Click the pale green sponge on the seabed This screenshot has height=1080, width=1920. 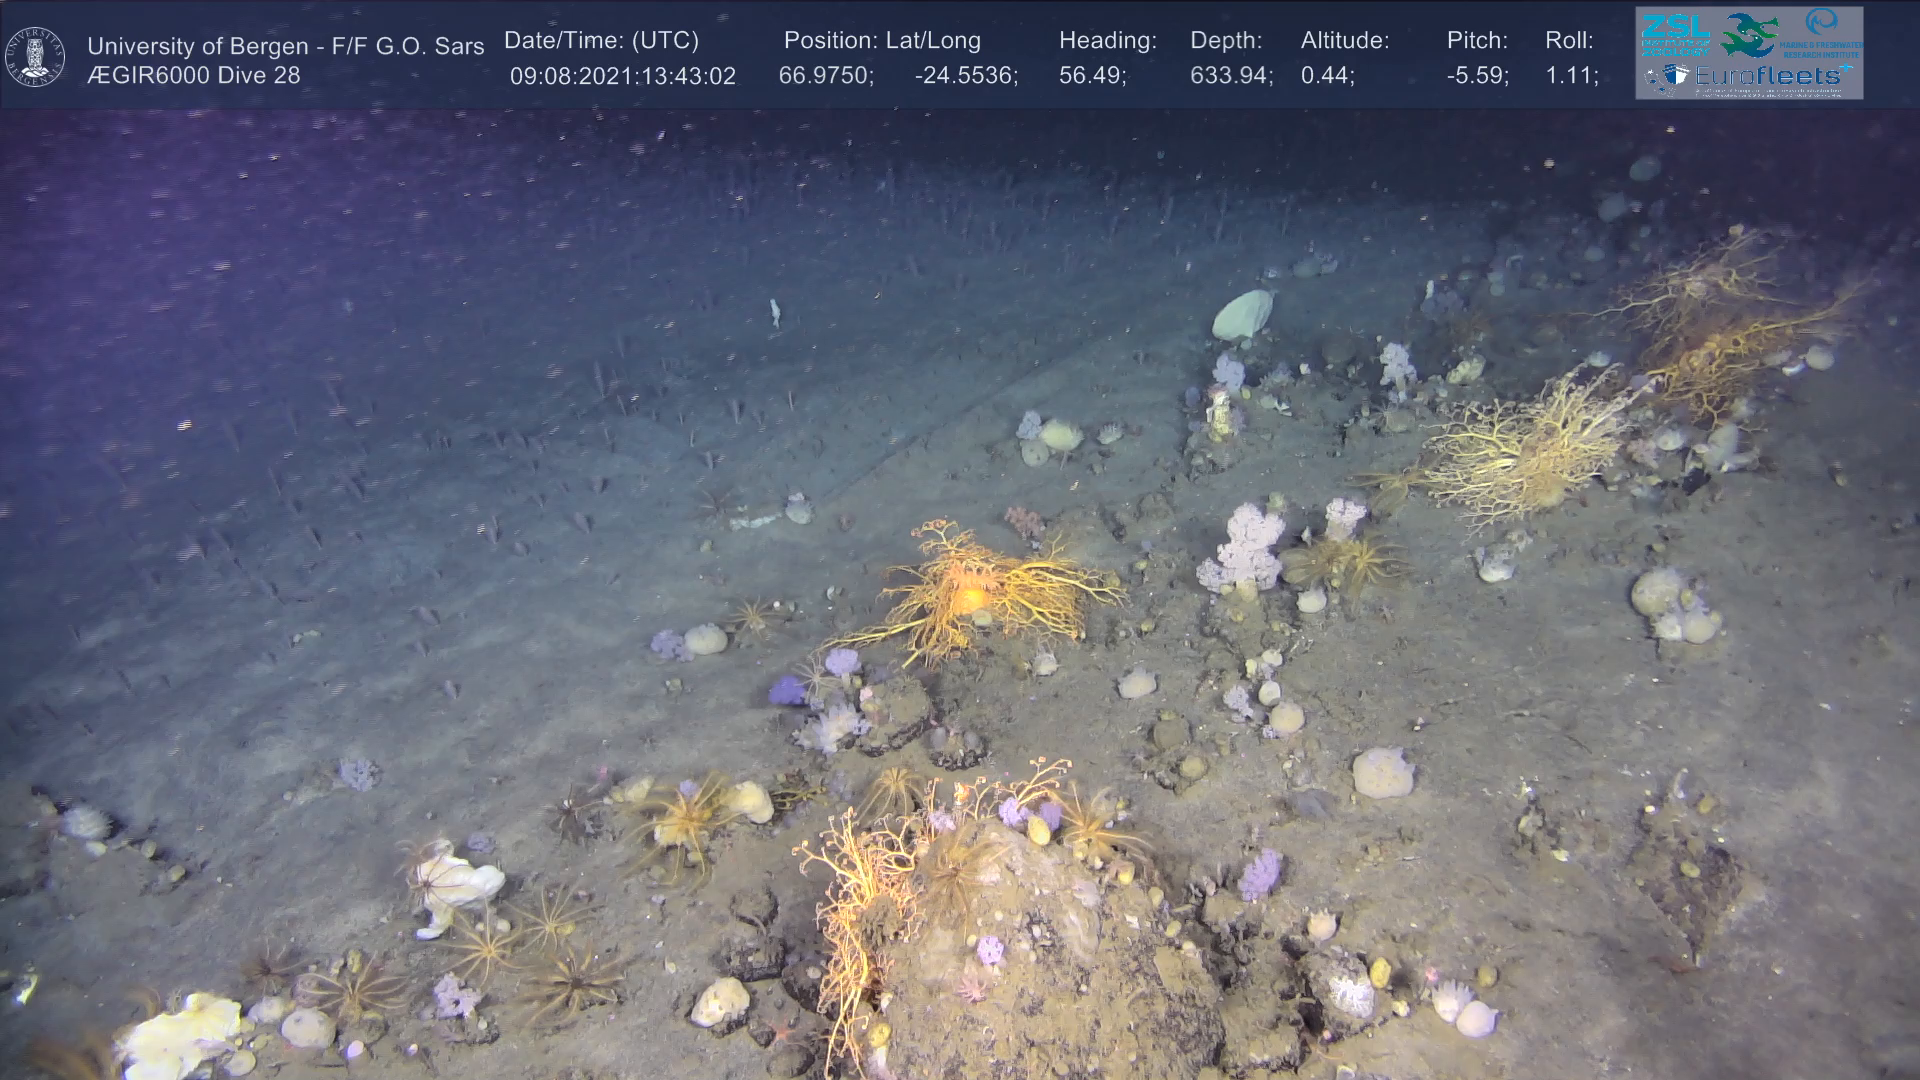pos(1242,314)
